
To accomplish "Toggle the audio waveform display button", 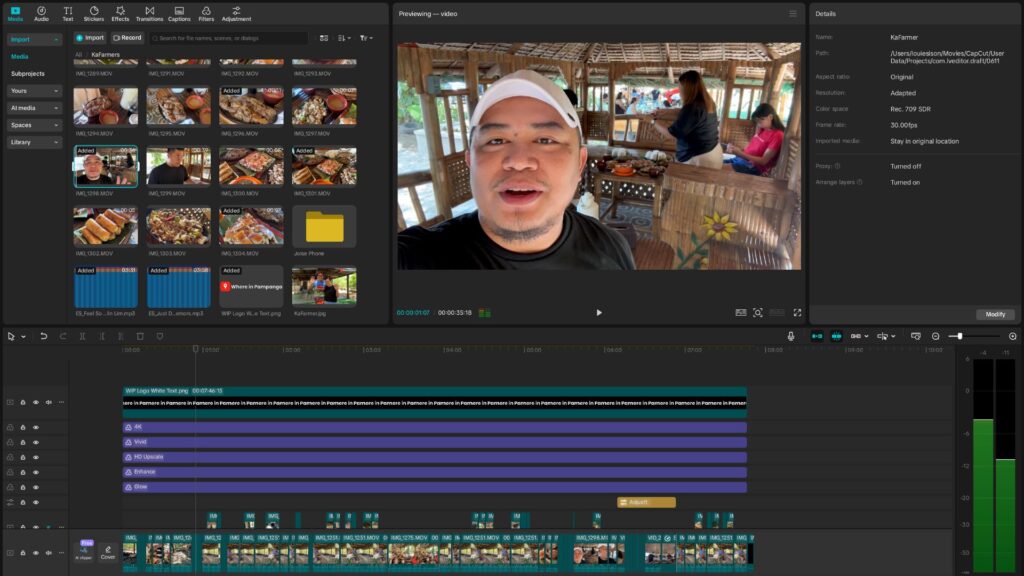I will [837, 336].
